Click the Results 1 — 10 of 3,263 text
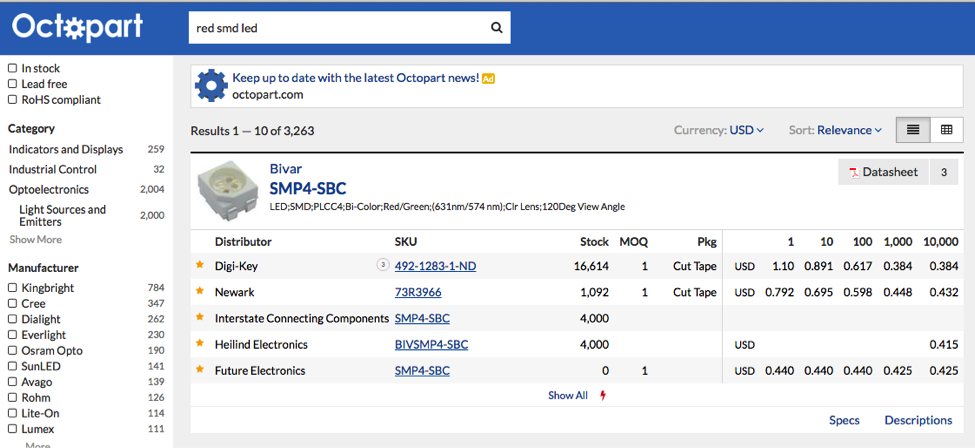Image resolution: width=975 pixels, height=448 pixels. pyautogui.click(x=252, y=131)
